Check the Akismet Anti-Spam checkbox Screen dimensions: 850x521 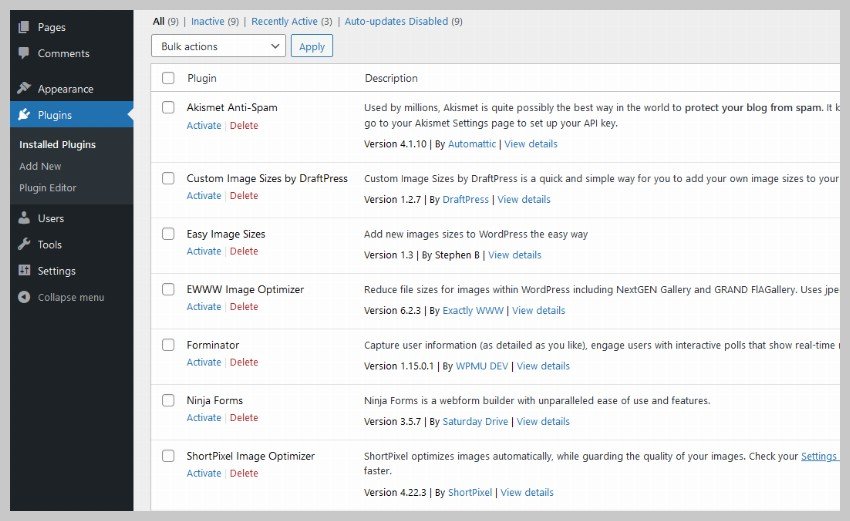168,107
